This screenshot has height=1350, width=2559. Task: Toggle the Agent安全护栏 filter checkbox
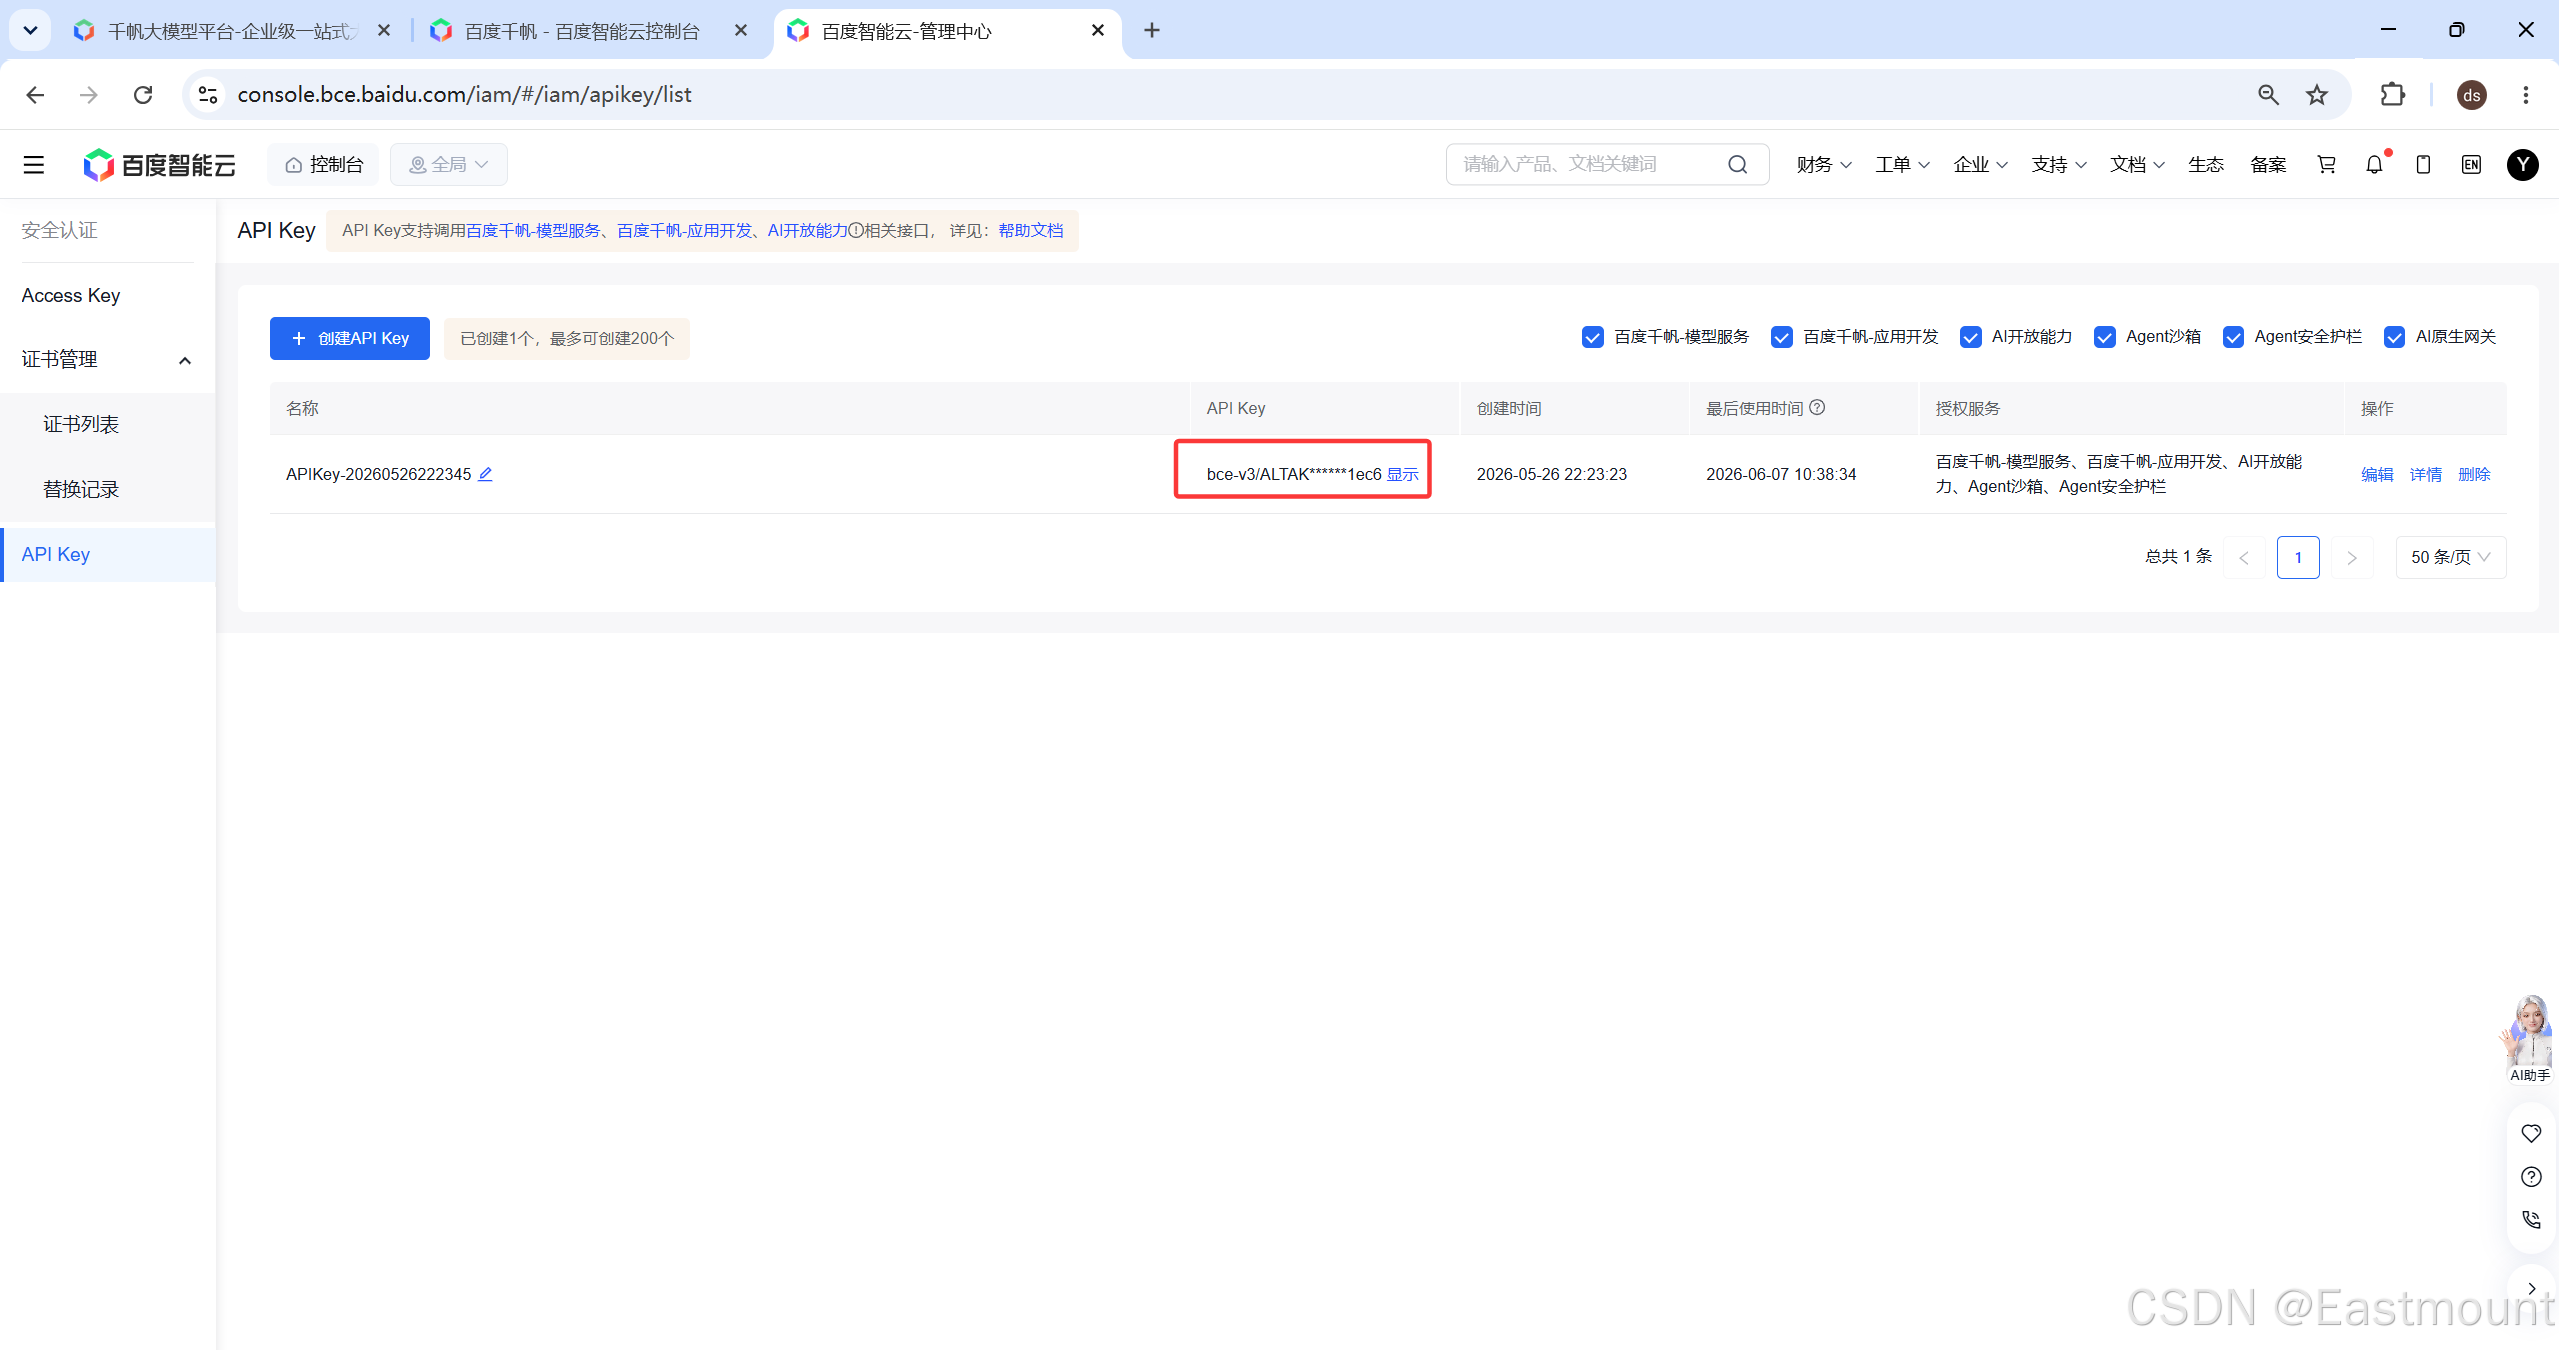[x=2233, y=337]
